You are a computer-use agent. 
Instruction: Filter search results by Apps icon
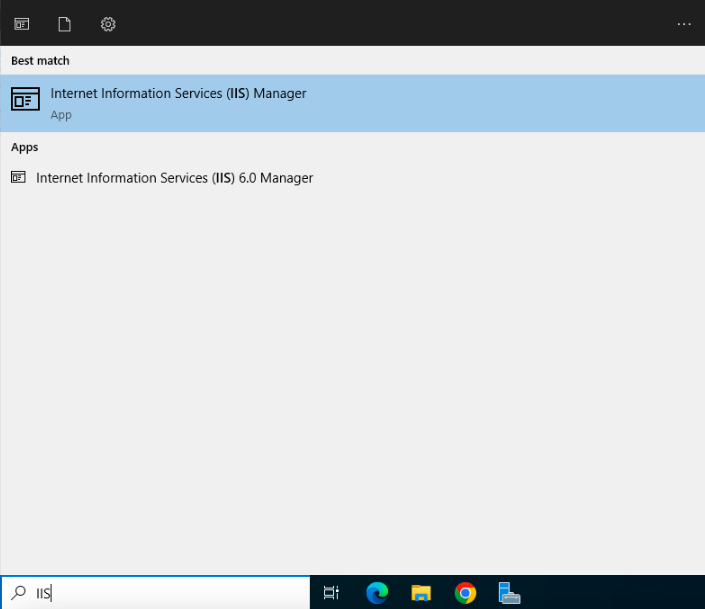(22, 24)
